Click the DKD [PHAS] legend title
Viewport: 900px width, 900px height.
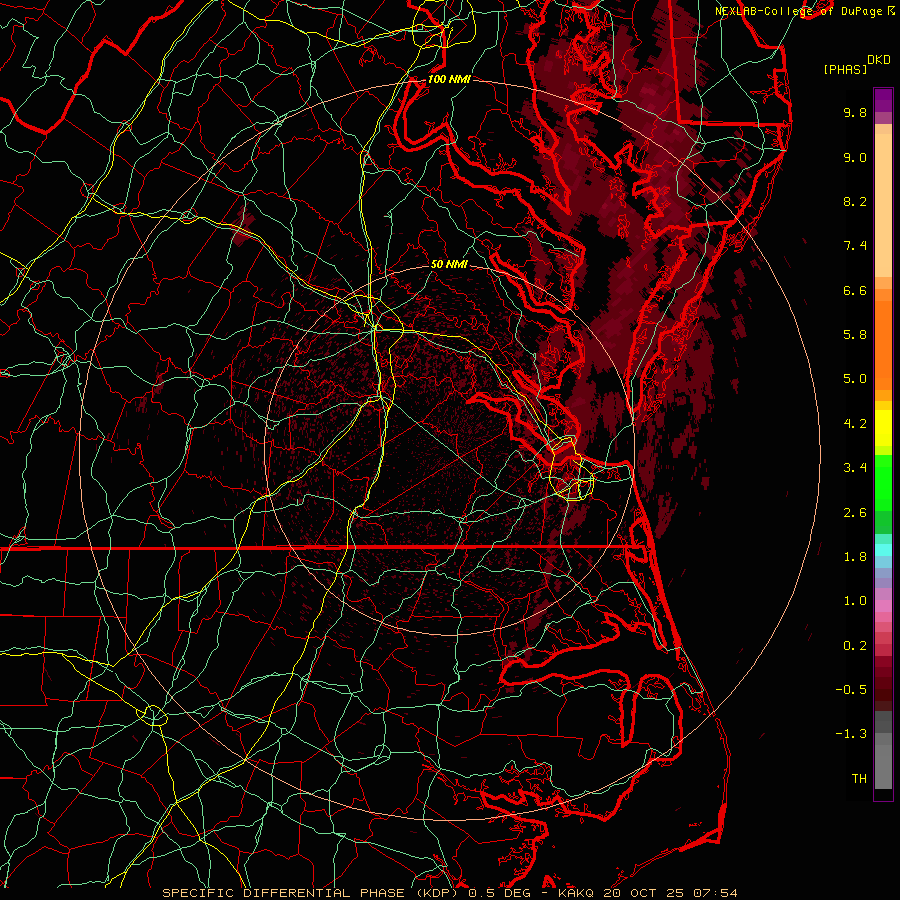857,65
